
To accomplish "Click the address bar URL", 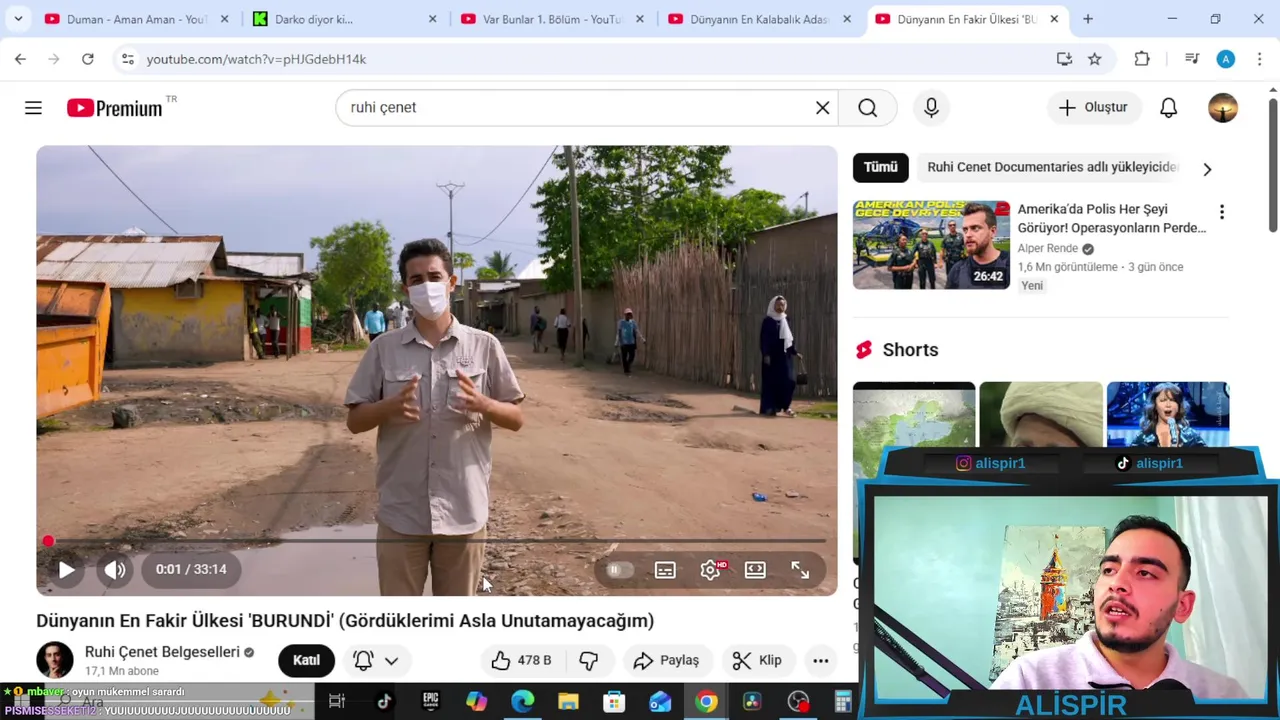I will [256, 59].
